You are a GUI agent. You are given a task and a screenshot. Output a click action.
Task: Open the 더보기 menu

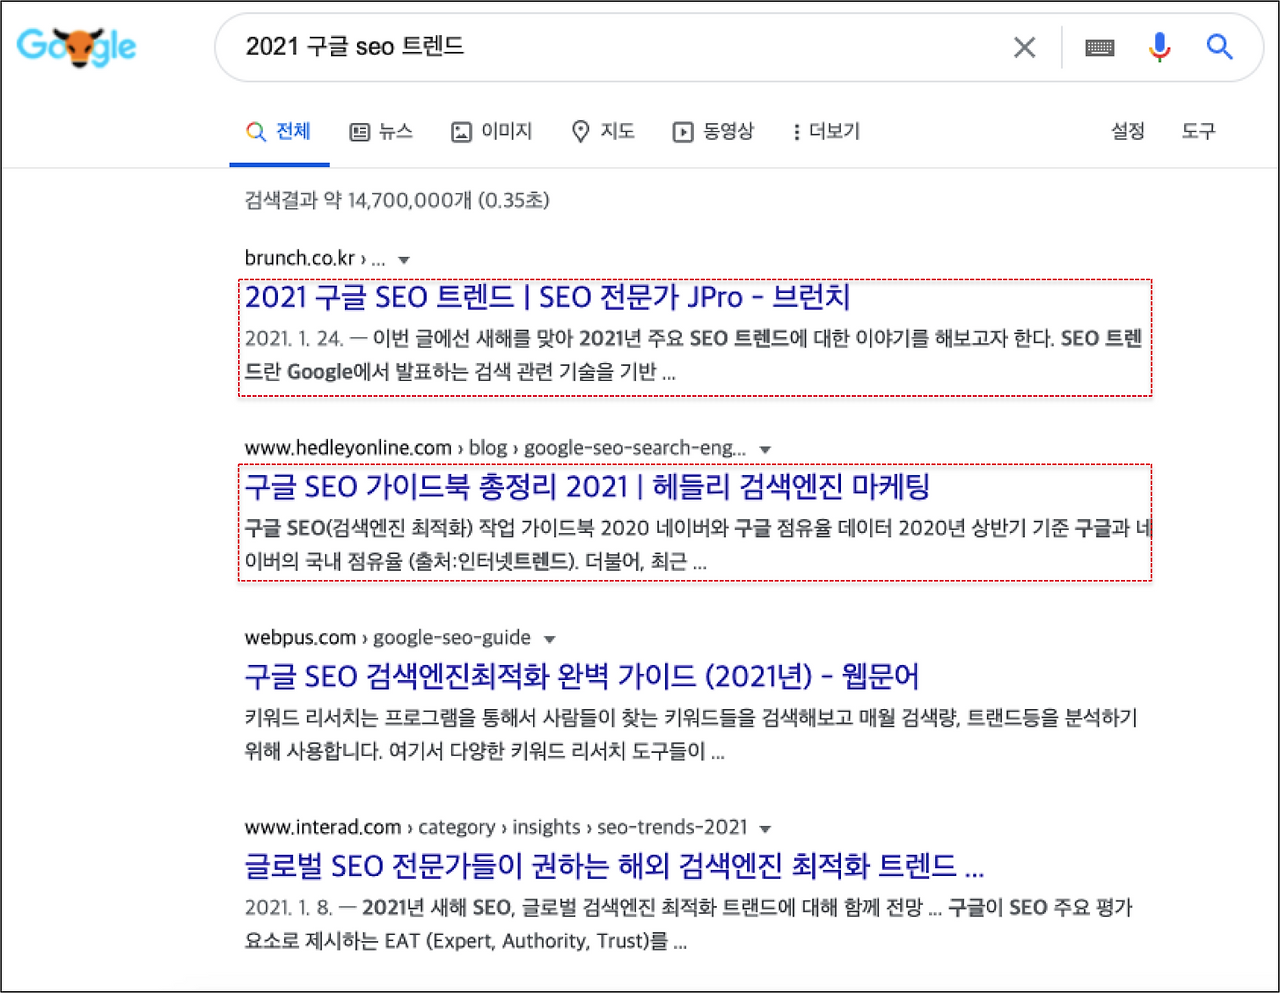826,131
